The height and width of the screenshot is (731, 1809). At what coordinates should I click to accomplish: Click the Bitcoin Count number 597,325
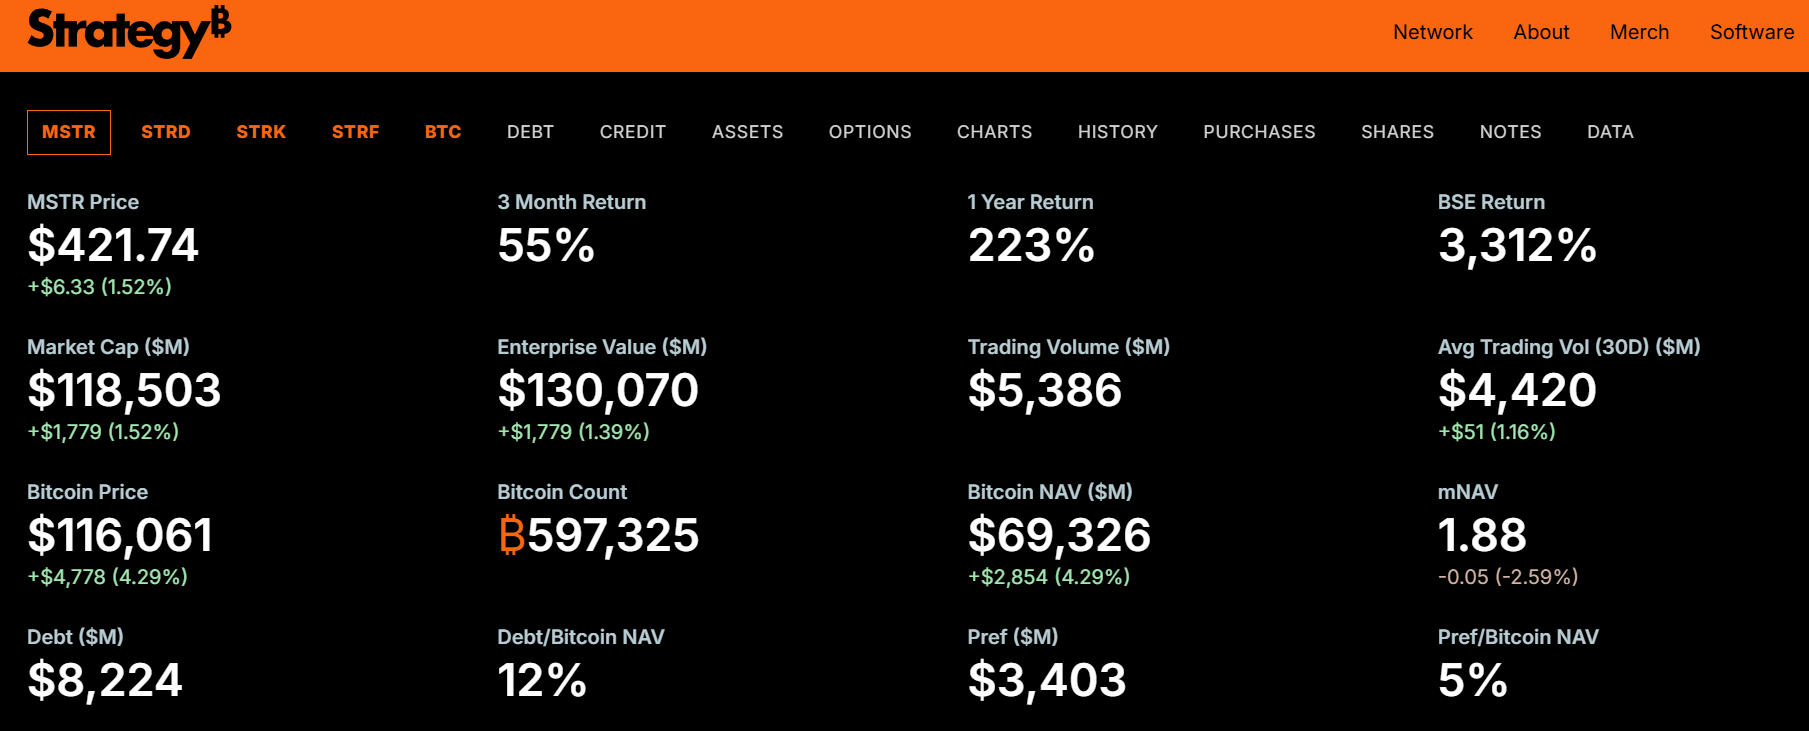click(613, 536)
